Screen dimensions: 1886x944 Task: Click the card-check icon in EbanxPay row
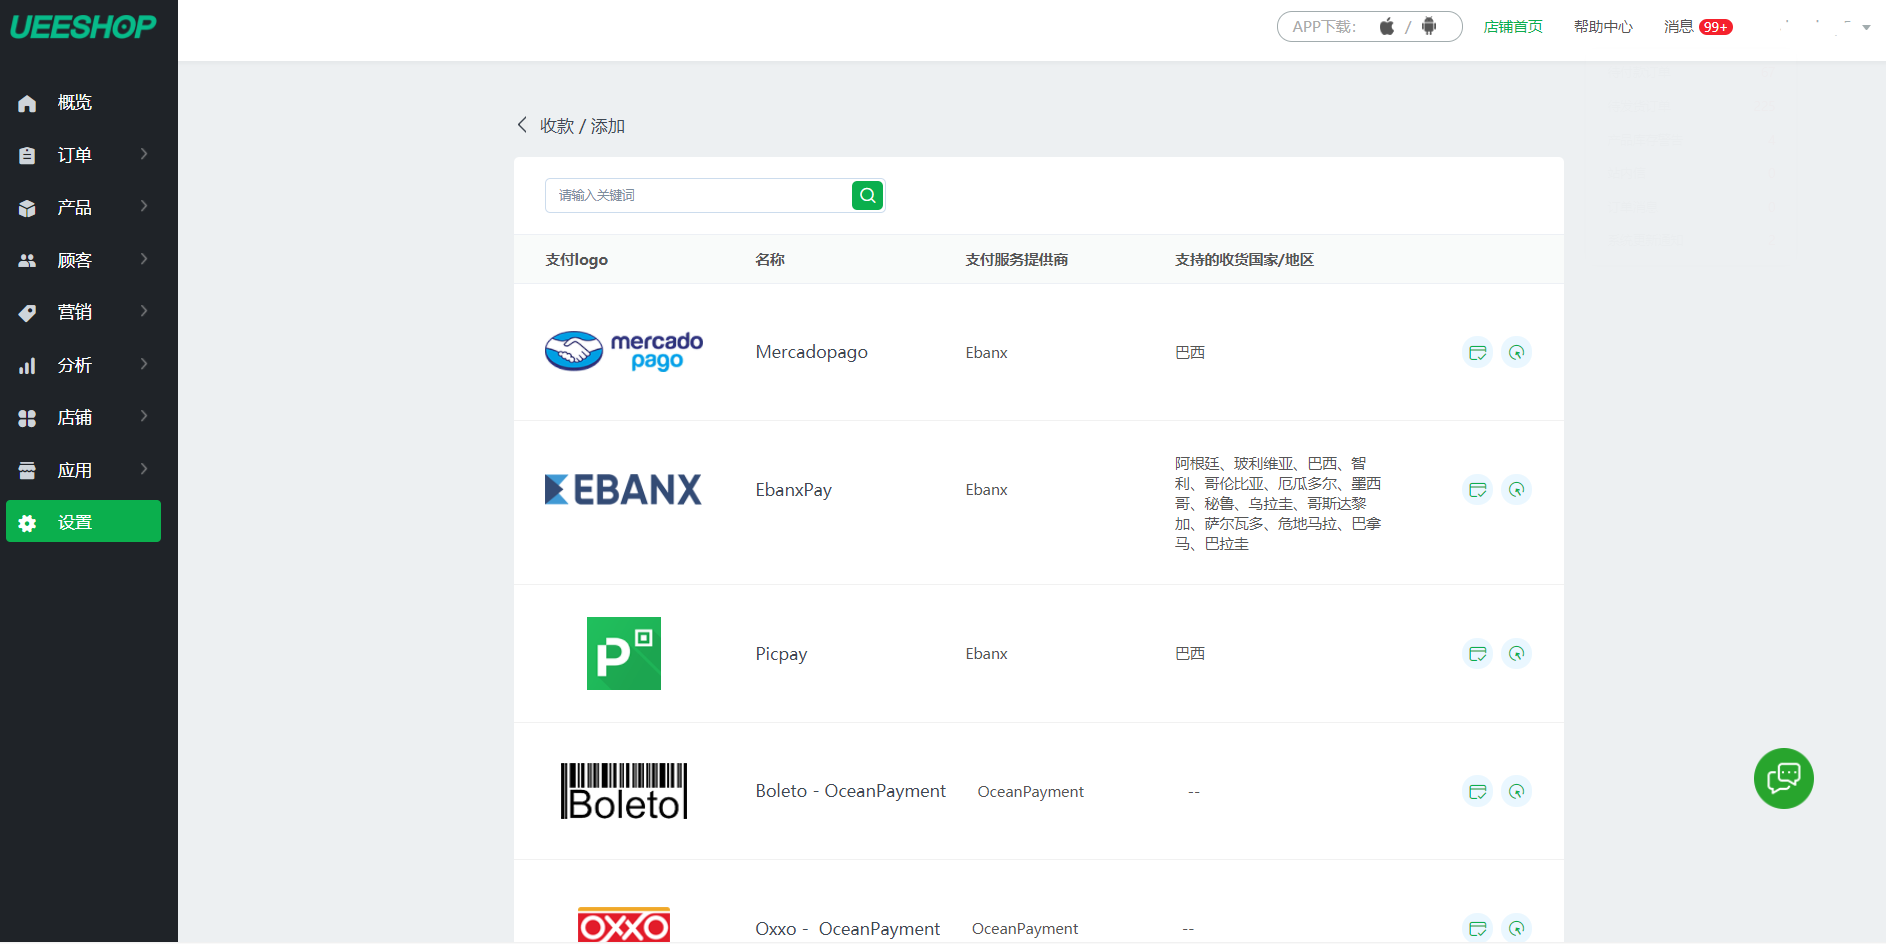(x=1477, y=489)
